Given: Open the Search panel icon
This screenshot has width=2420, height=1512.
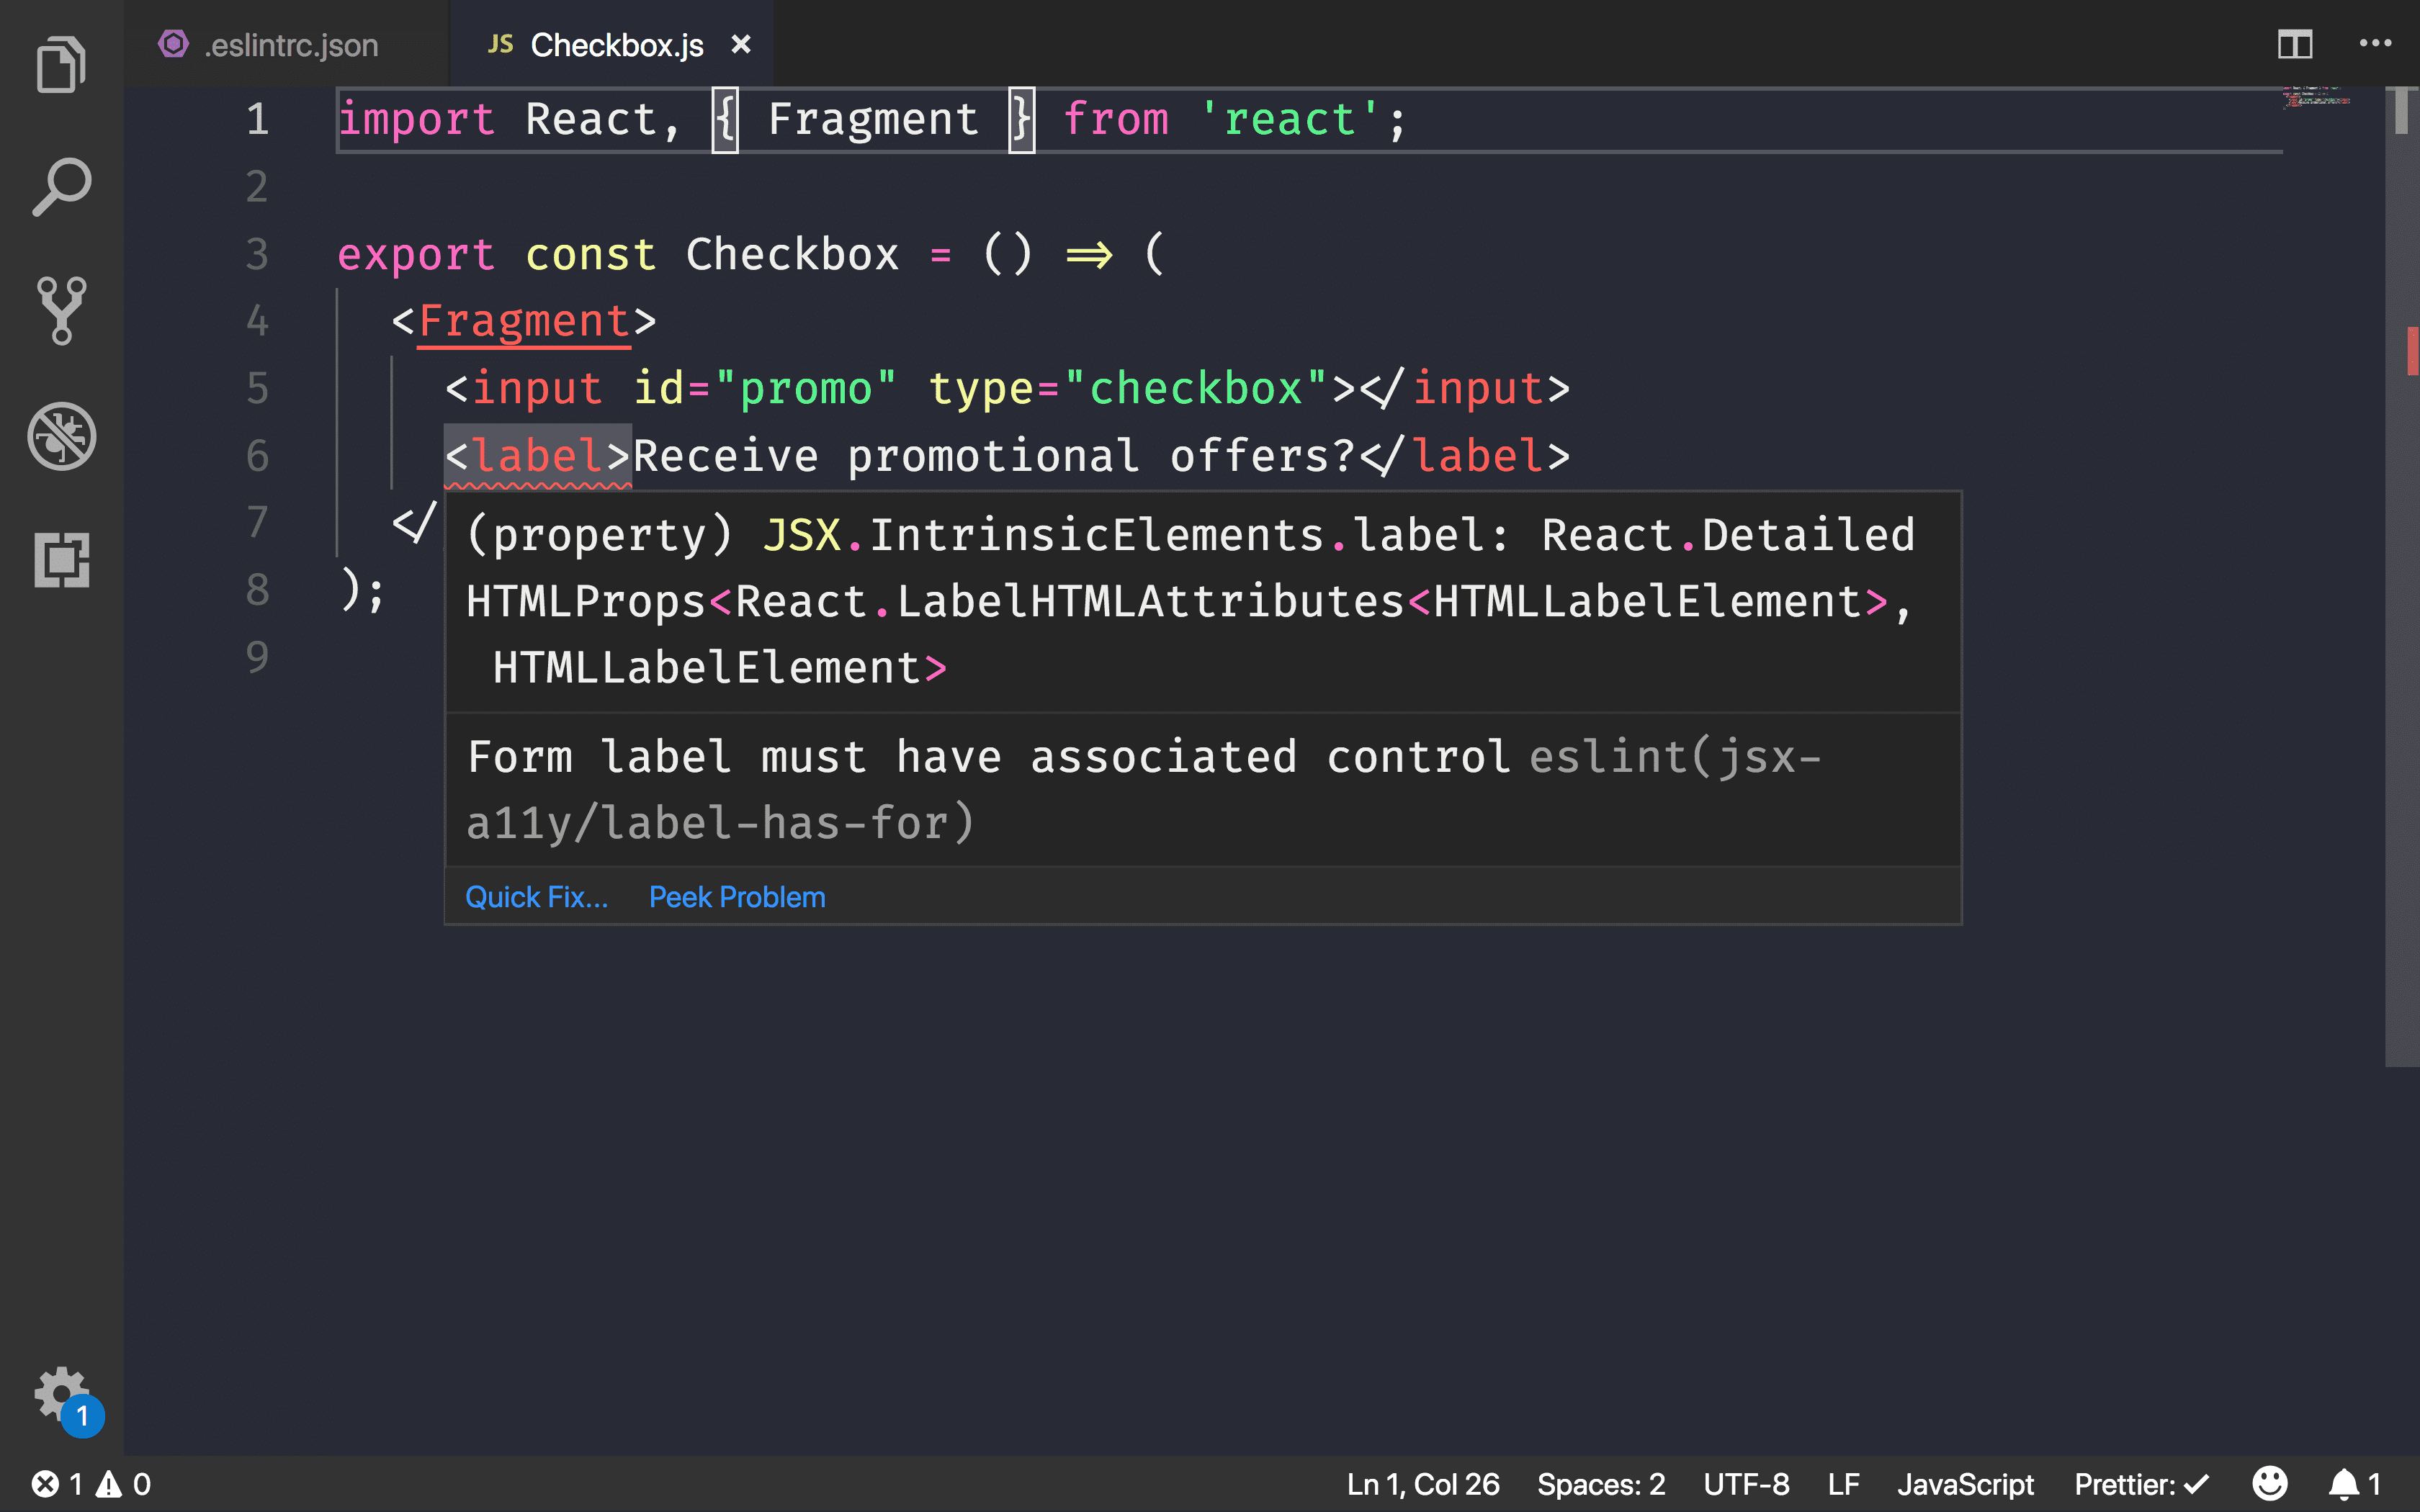Looking at the screenshot, I should [x=61, y=188].
